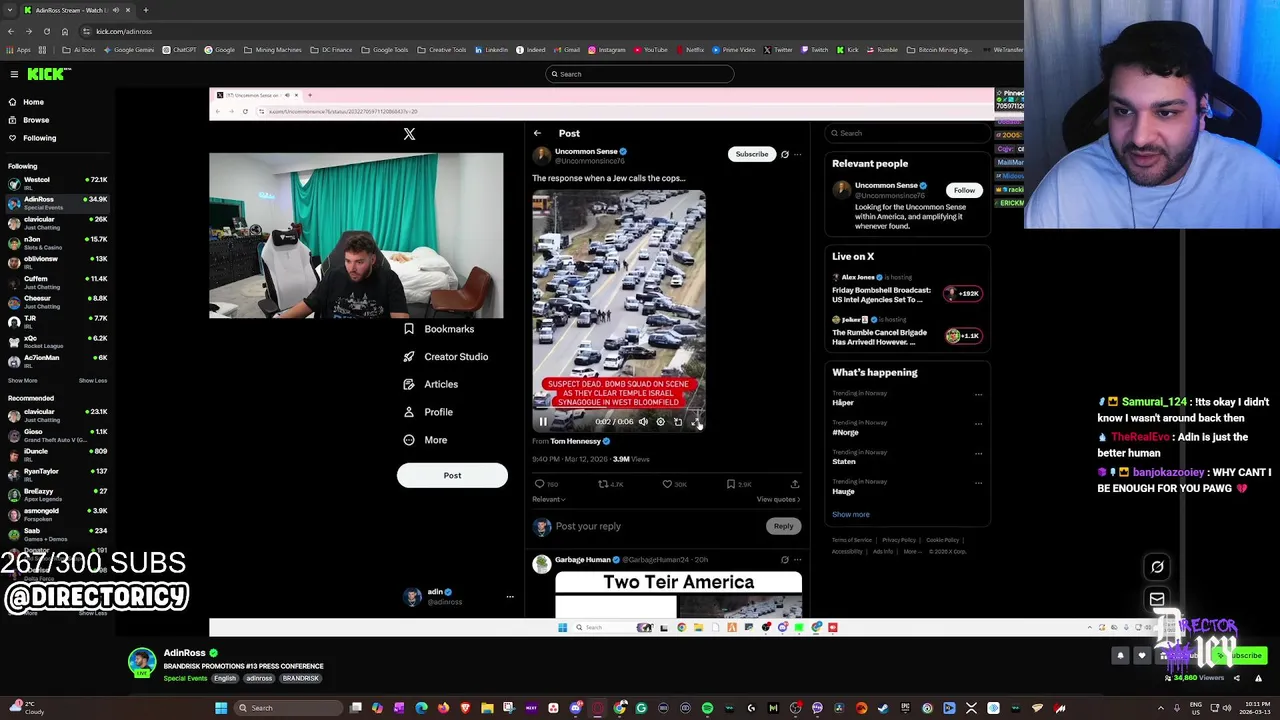
Task: Open View quotes link
Action: 778,499
